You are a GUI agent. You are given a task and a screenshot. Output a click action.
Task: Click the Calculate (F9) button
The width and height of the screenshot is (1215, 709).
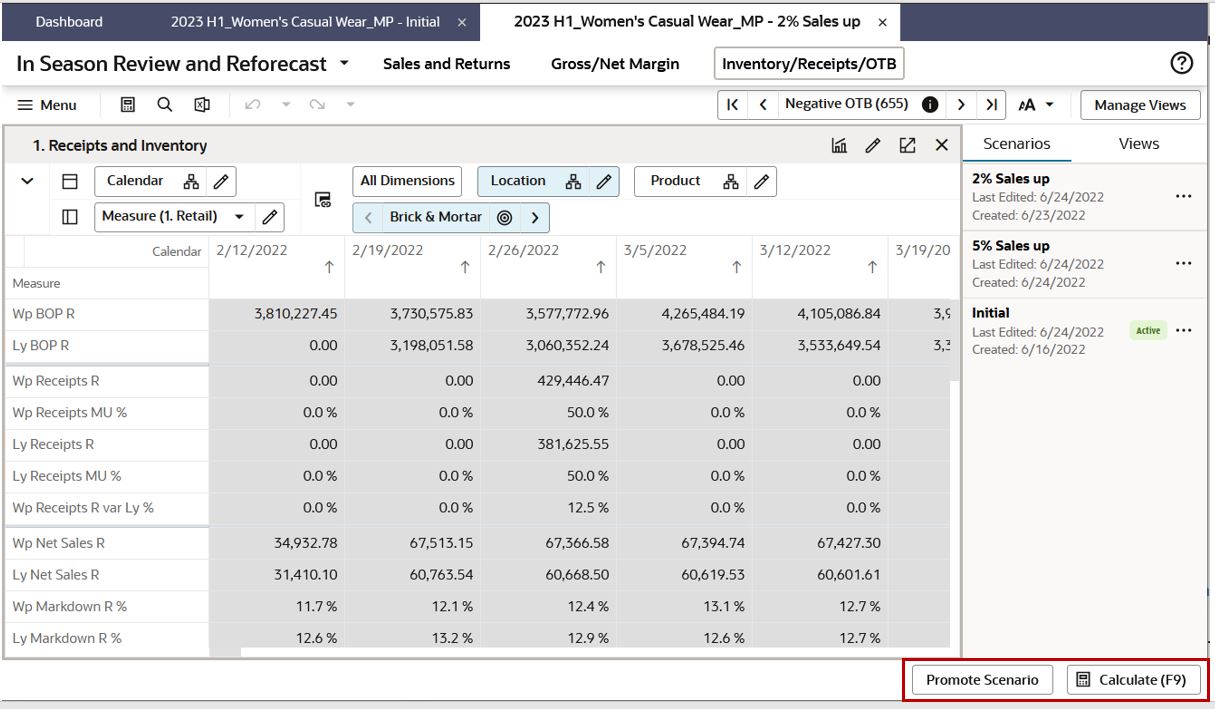tap(1133, 680)
